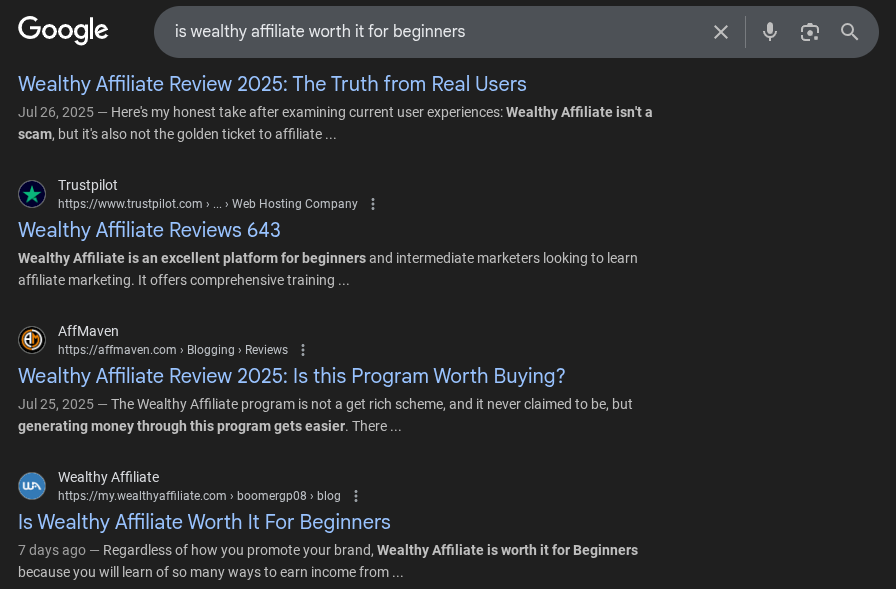Open 'Wealthy Affiliate Reviews 643' result
896x589 pixels.
click(x=149, y=230)
